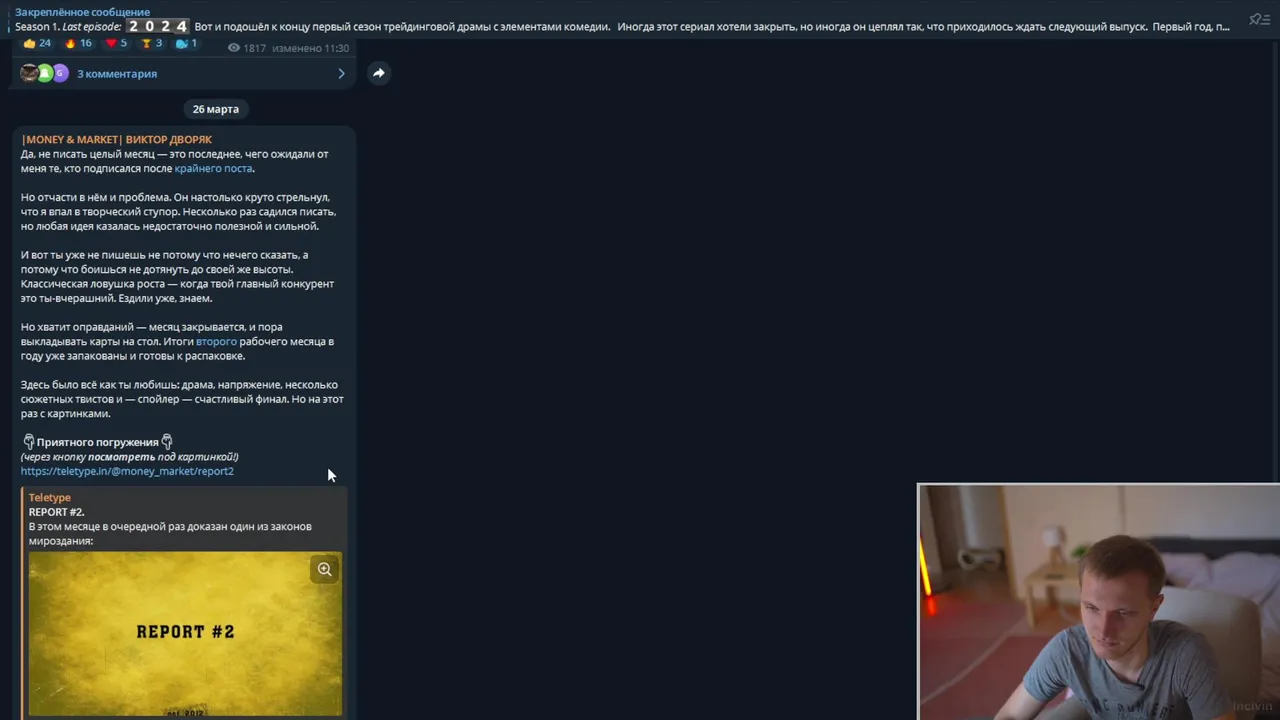The height and width of the screenshot is (720, 1280).
Task: Click the thumbs-up reaction with 24
Action: click(37, 43)
